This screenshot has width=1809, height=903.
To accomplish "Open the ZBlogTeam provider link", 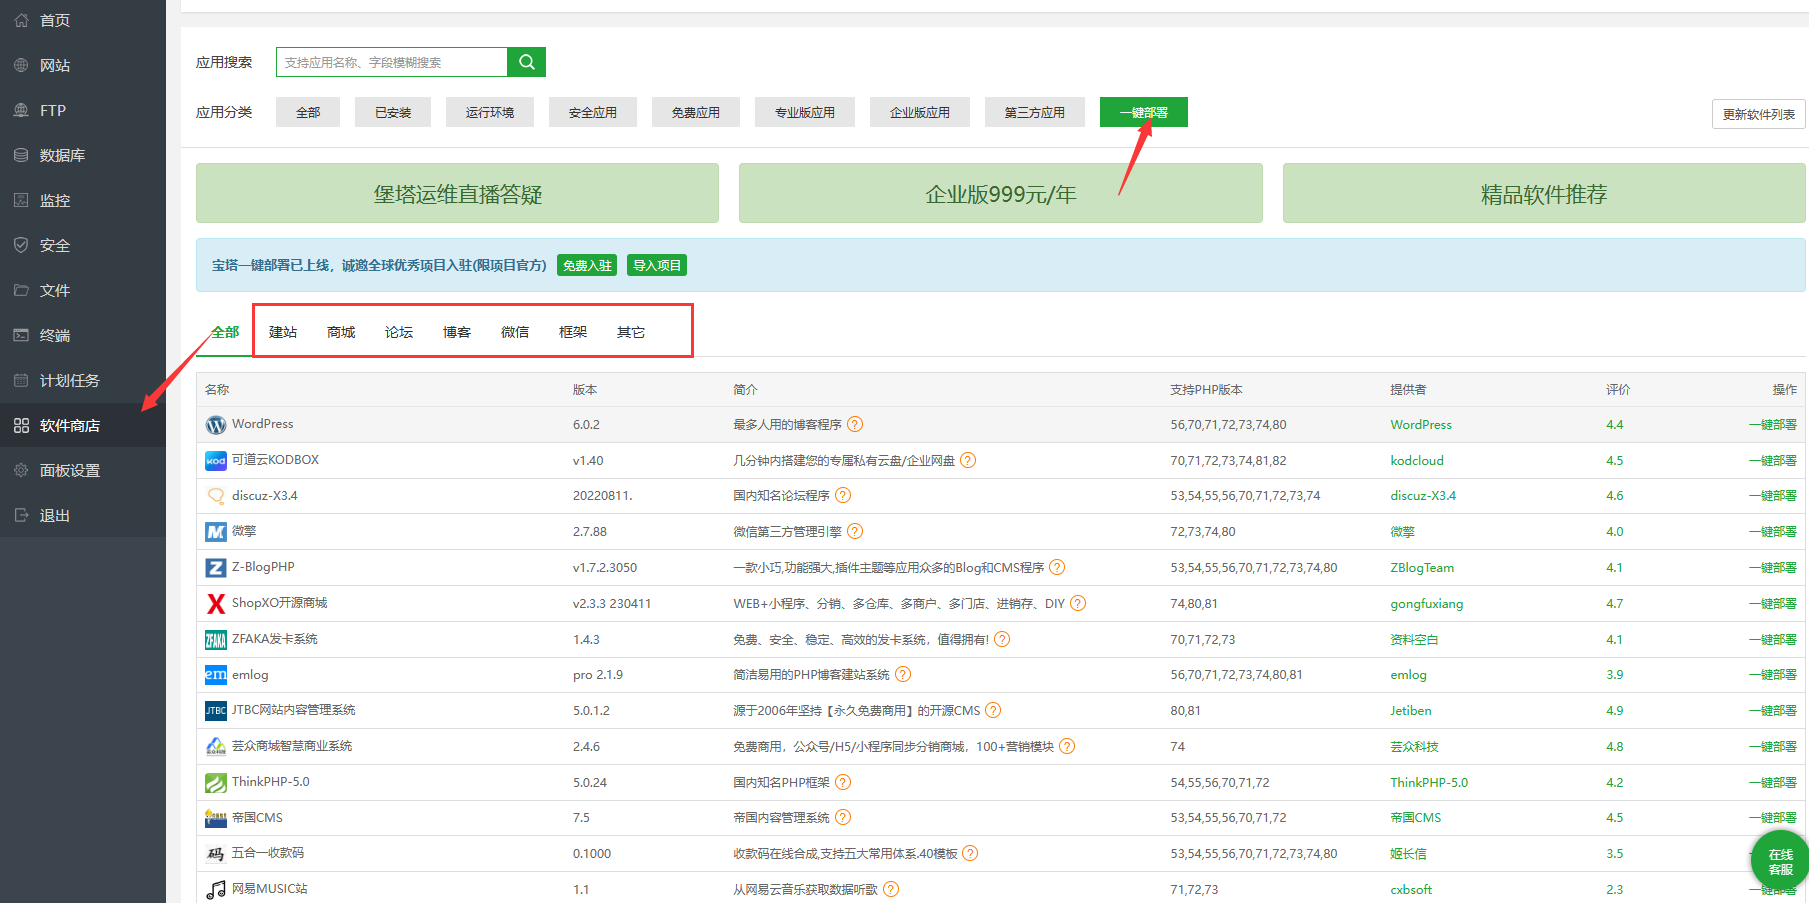I will 1422,567.
